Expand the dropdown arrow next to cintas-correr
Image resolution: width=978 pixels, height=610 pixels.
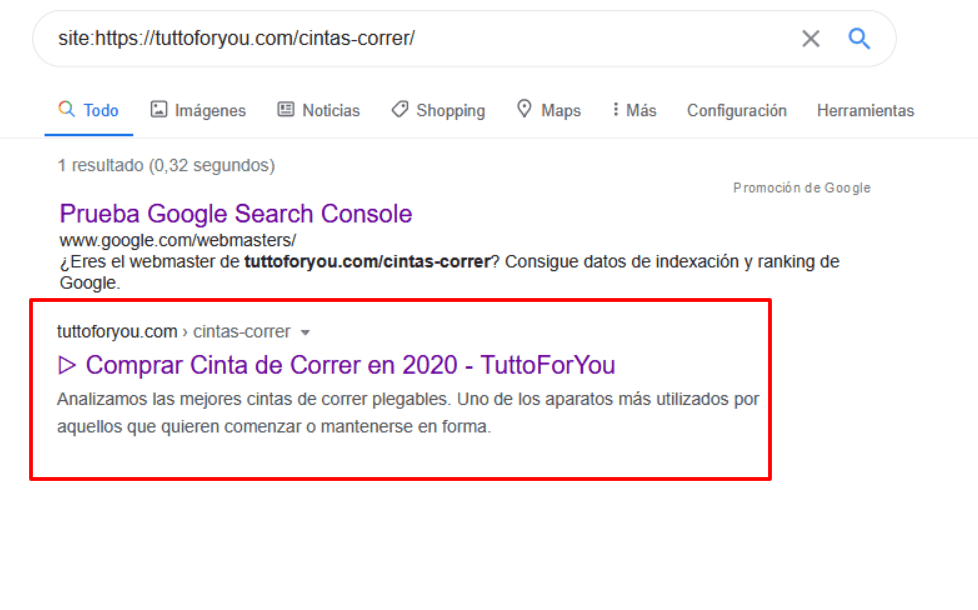click(305, 332)
